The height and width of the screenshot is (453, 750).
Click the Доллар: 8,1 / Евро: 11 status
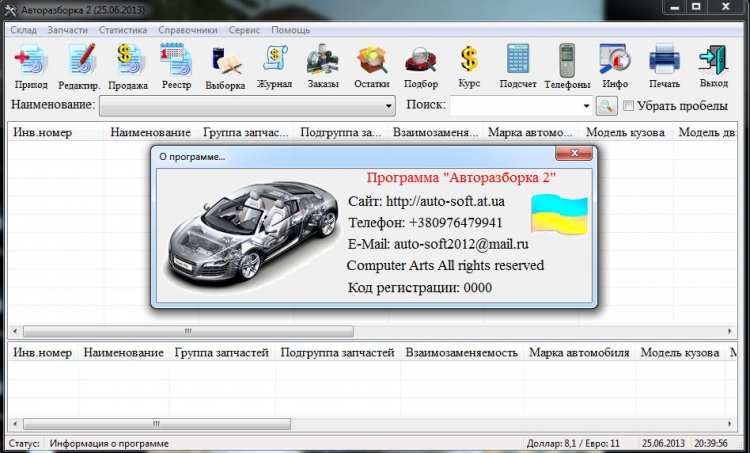[573, 443]
